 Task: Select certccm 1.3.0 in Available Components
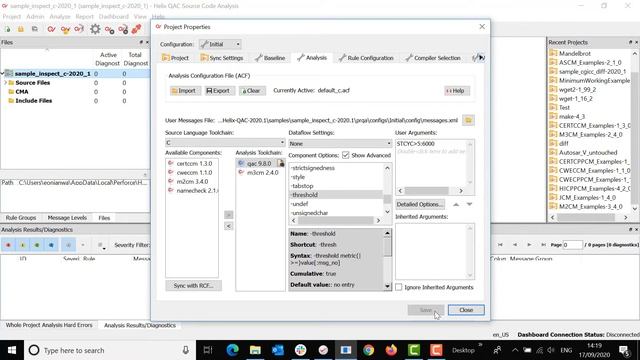[x=192, y=164]
